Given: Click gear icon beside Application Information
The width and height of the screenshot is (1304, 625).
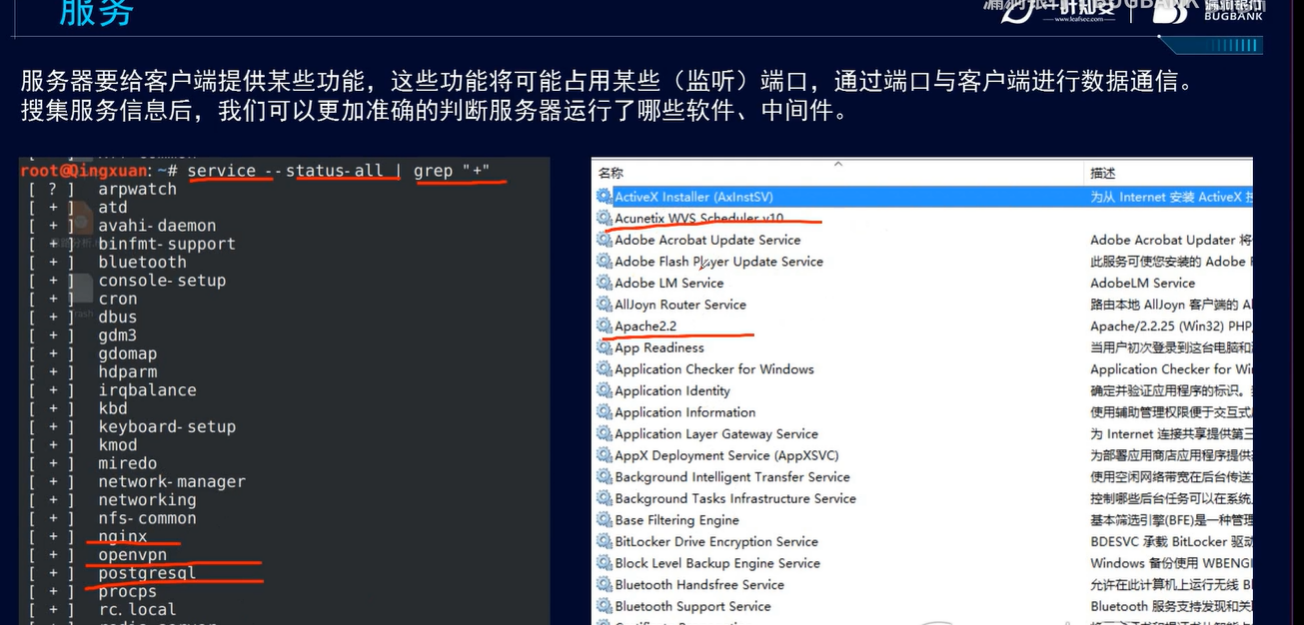Looking at the screenshot, I should click(604, 412).
